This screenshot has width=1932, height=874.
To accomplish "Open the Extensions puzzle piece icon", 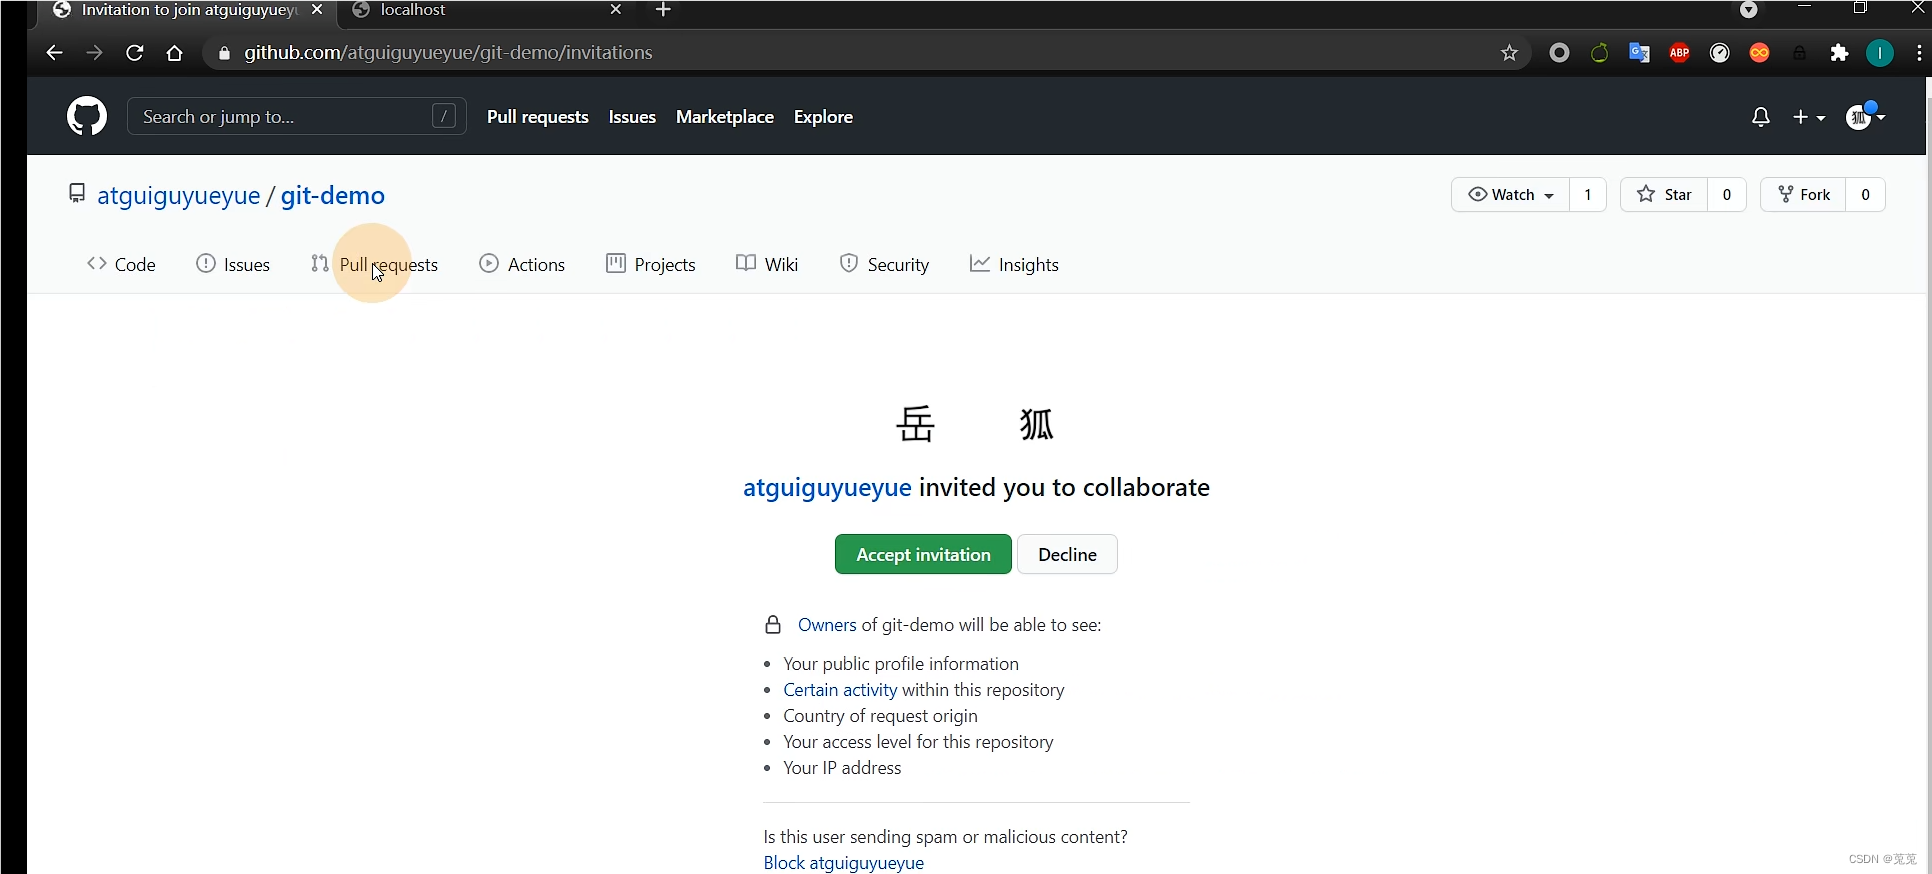I will [x=1839, y=53].
